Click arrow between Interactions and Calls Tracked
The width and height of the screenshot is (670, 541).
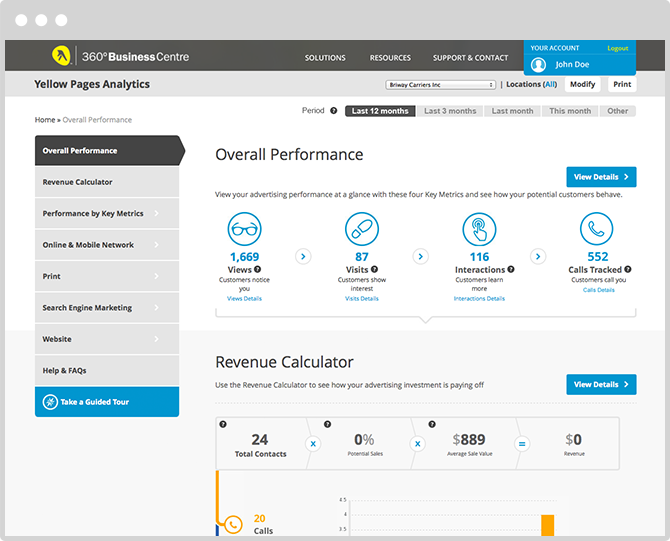[538, 256]
